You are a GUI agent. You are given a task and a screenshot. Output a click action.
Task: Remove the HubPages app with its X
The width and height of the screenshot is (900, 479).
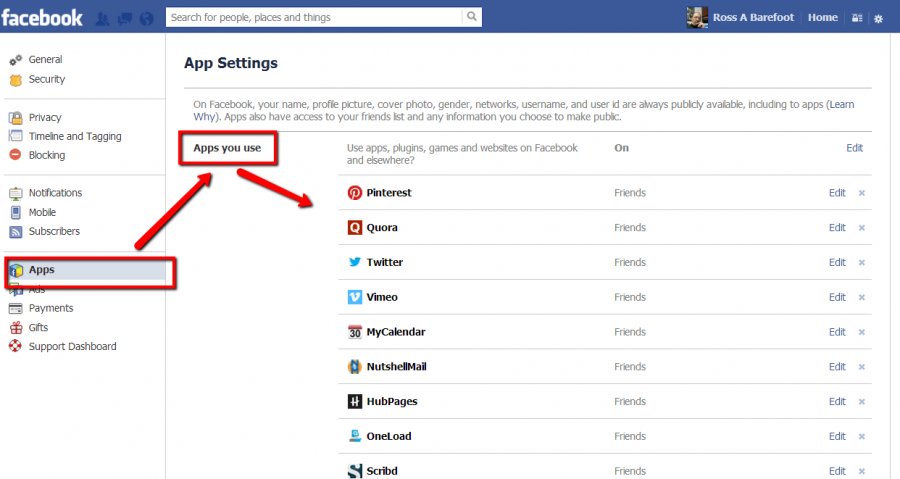pyautogui.click(x=862, y=402)
